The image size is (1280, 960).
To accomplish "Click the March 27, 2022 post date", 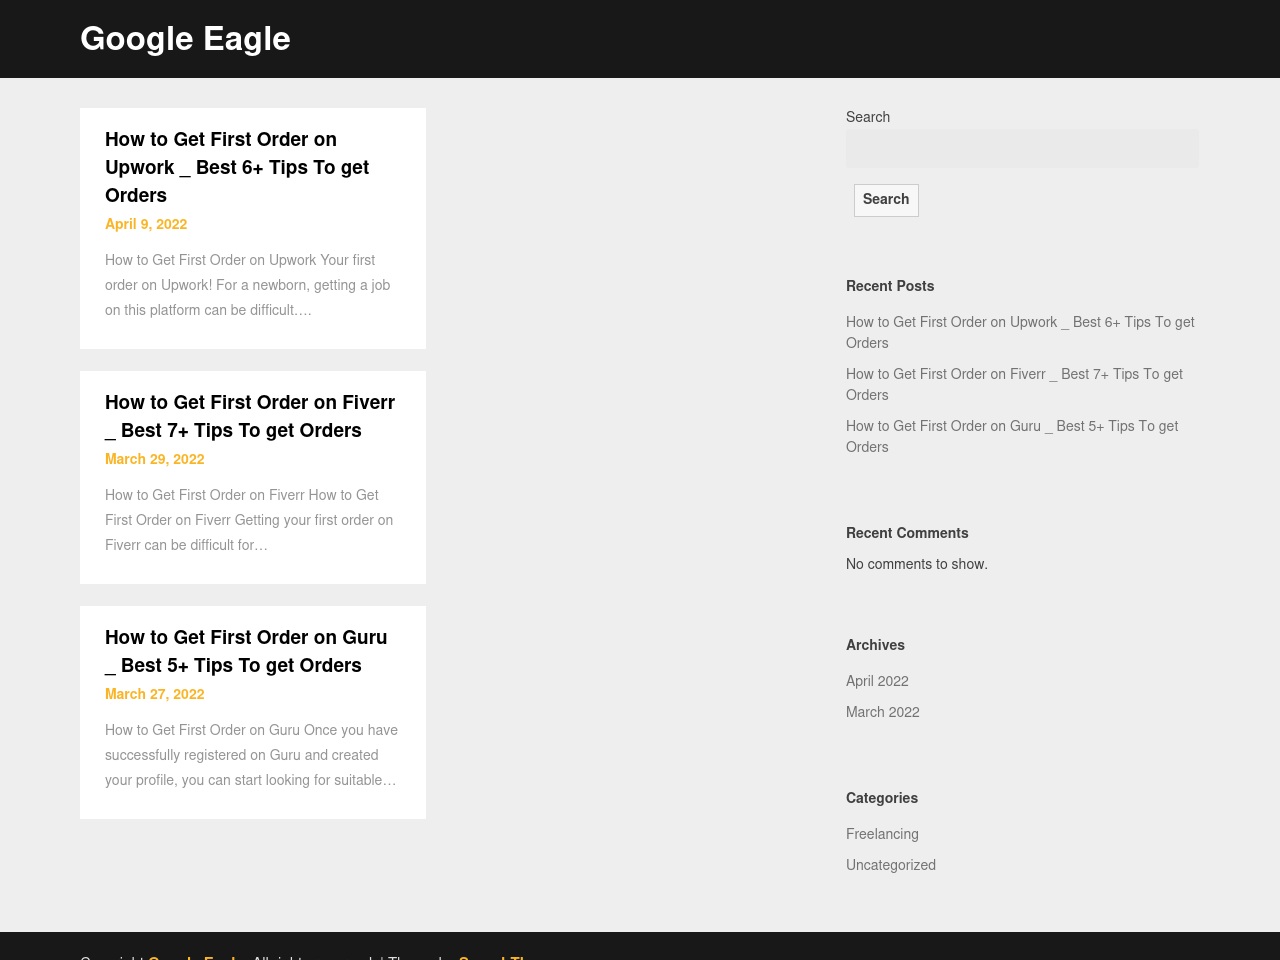I will click(x=155, y=694).
